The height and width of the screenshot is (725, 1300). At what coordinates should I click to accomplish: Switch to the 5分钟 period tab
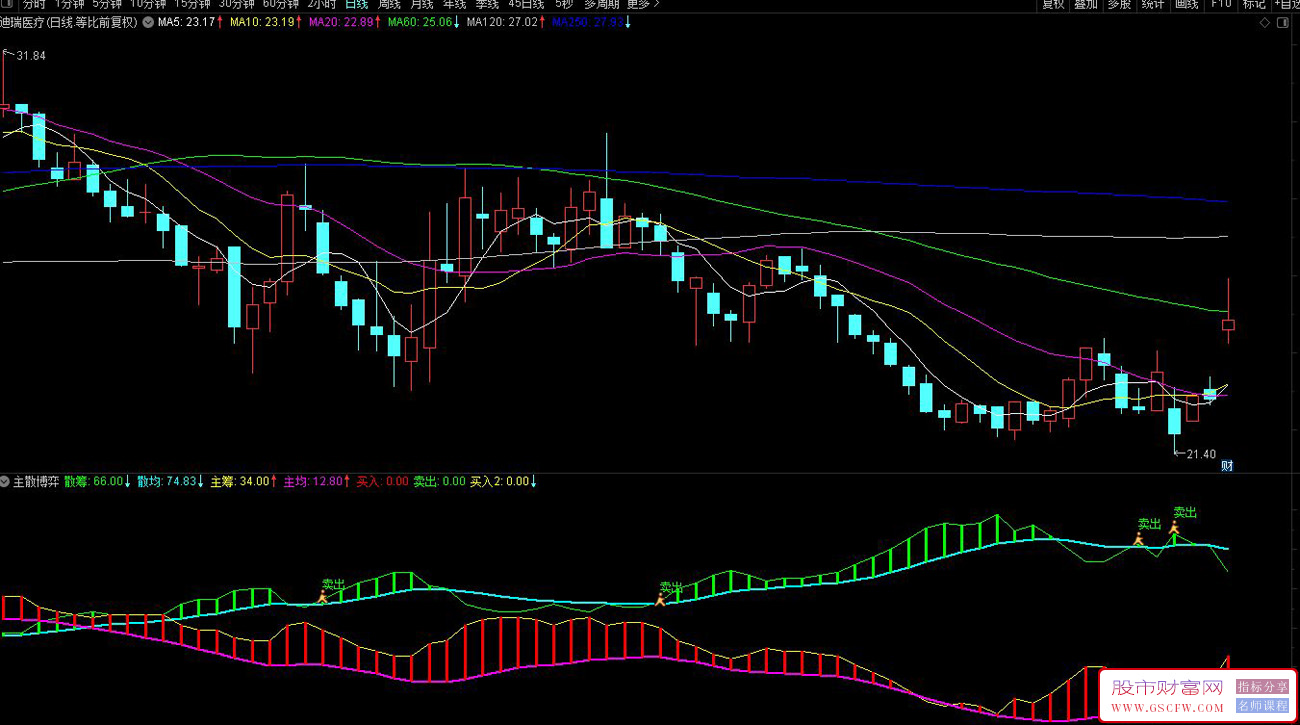click(108, 4)
